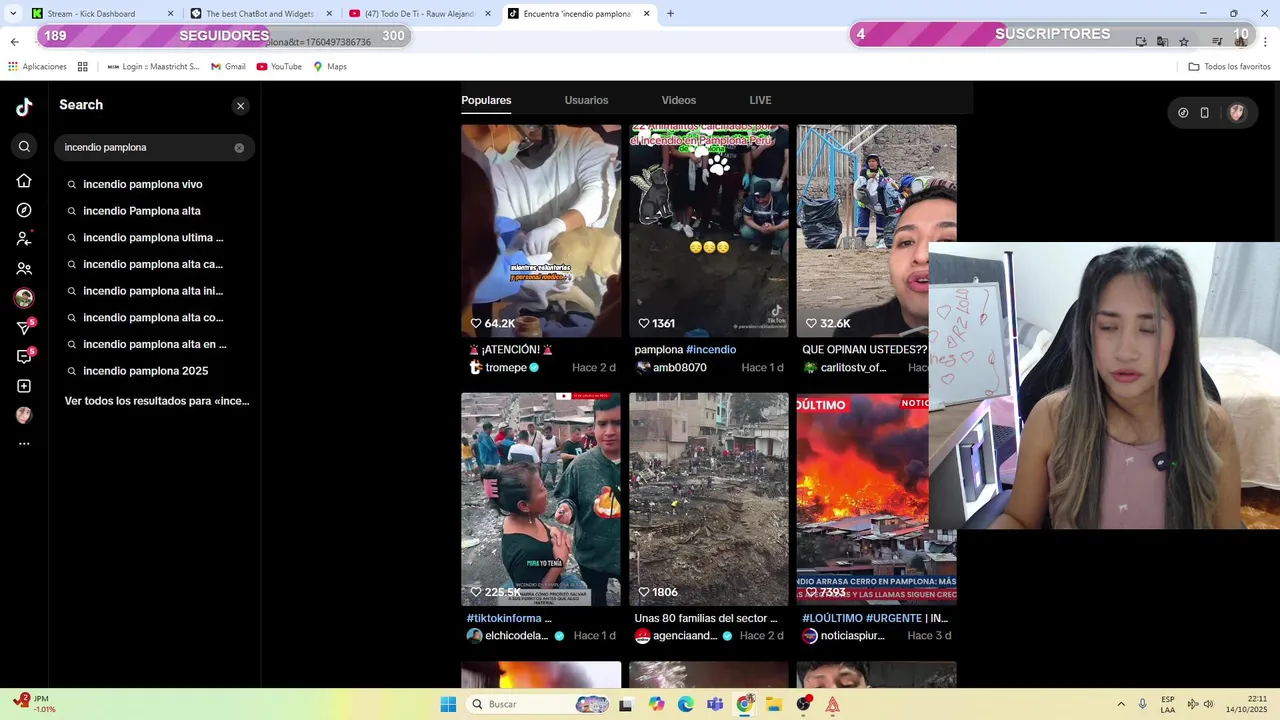Switch to 'The best ChatBot and Widgets' tab
Viewport: 1280px width, 720px height.
click(x=260, y=14)
